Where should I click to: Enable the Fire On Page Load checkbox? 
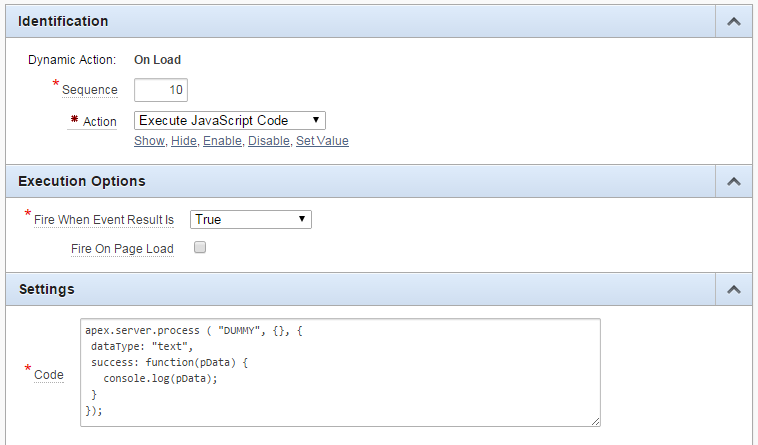[200, 247]
